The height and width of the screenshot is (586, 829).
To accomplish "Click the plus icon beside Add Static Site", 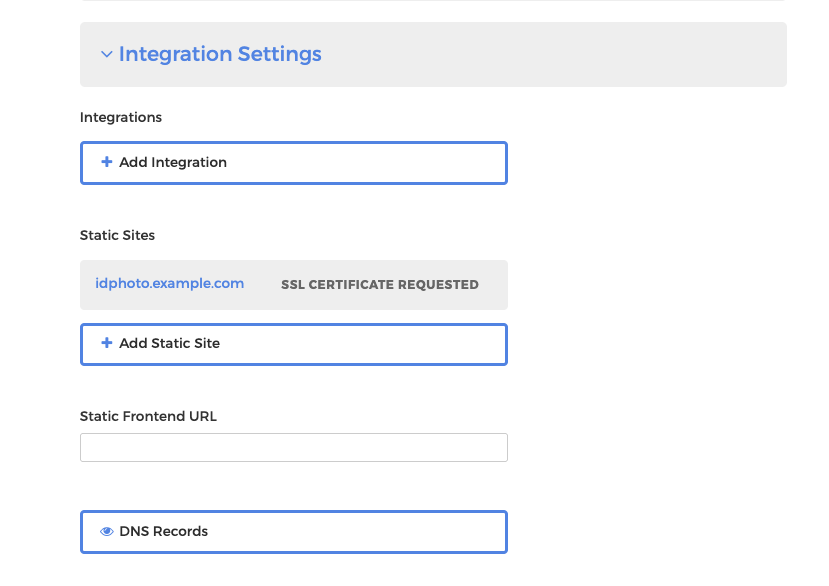I will click(106, 343).
